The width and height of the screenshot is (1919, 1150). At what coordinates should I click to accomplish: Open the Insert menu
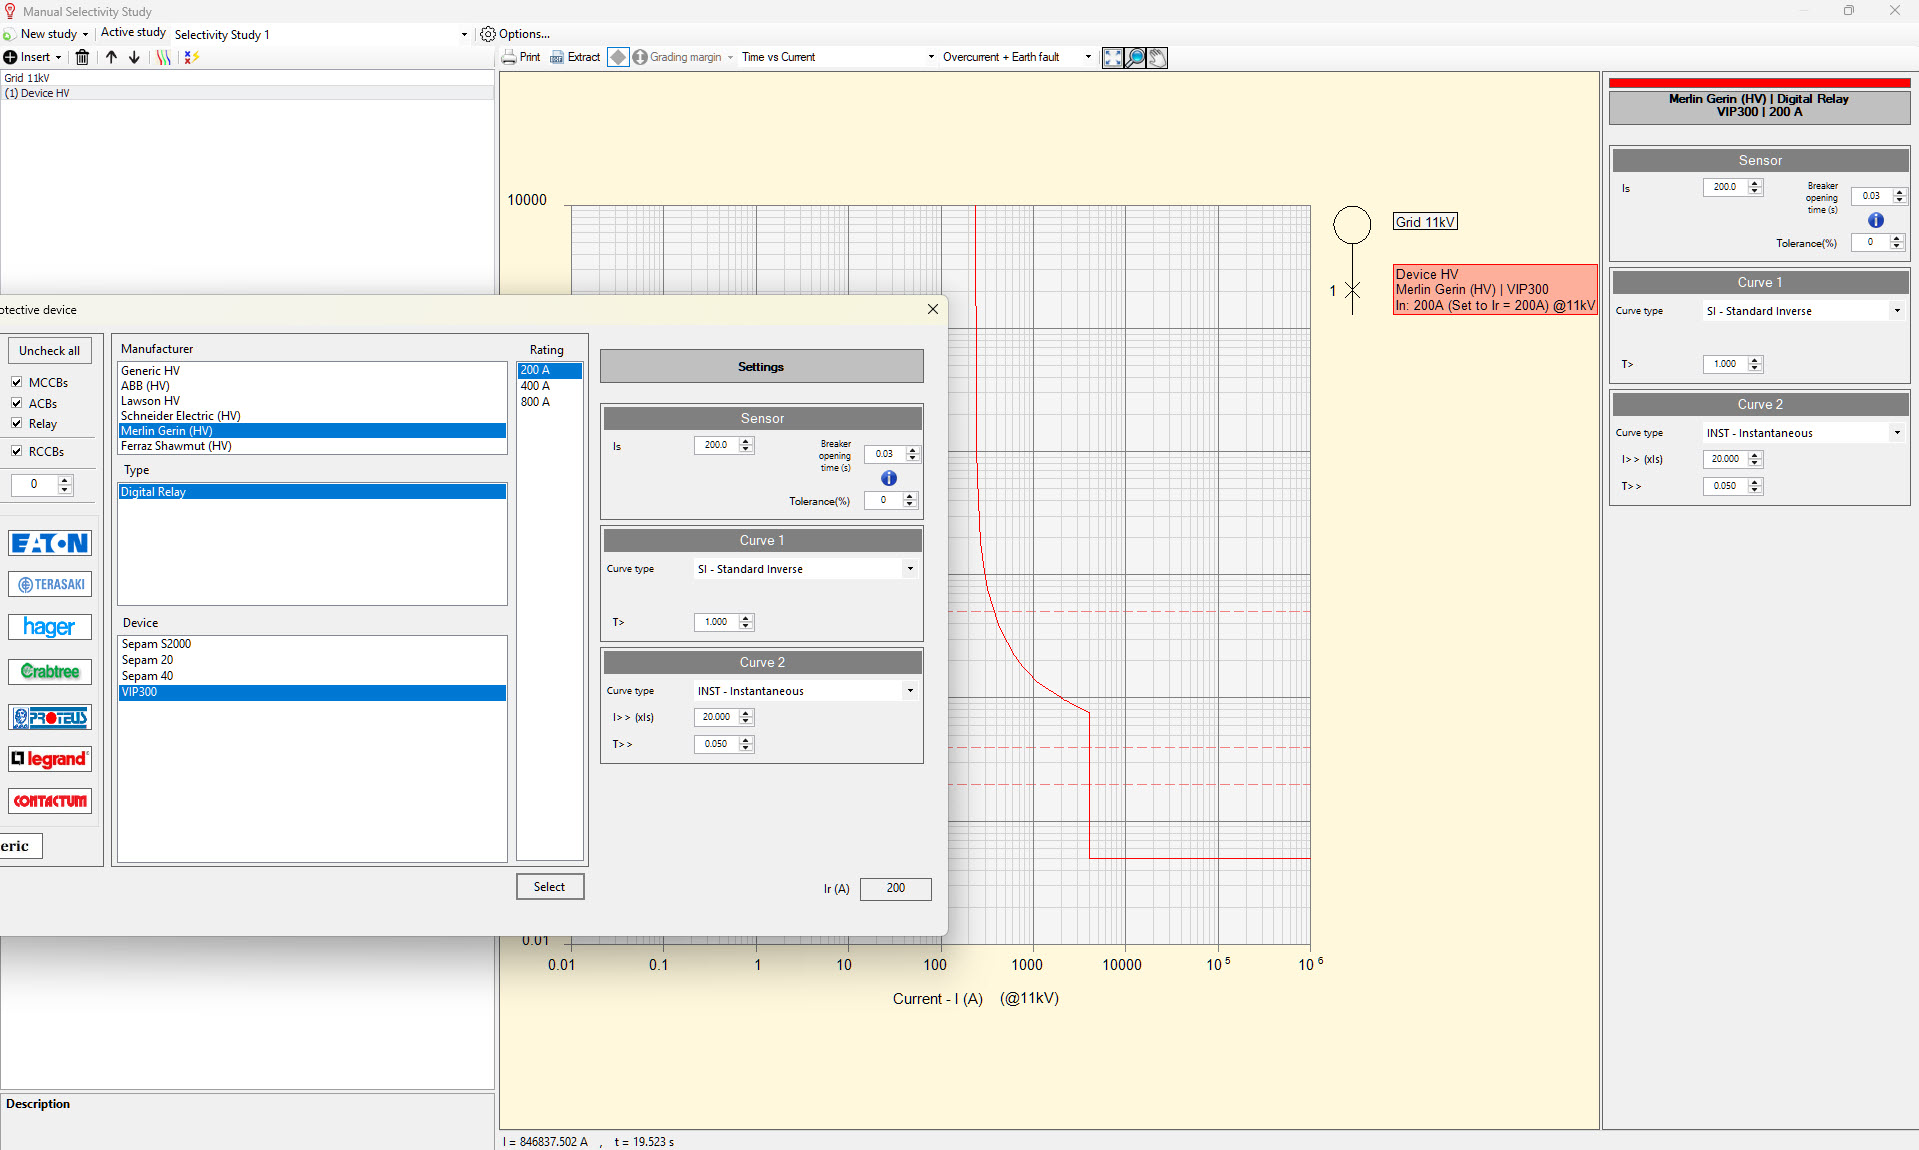(33, 57)
